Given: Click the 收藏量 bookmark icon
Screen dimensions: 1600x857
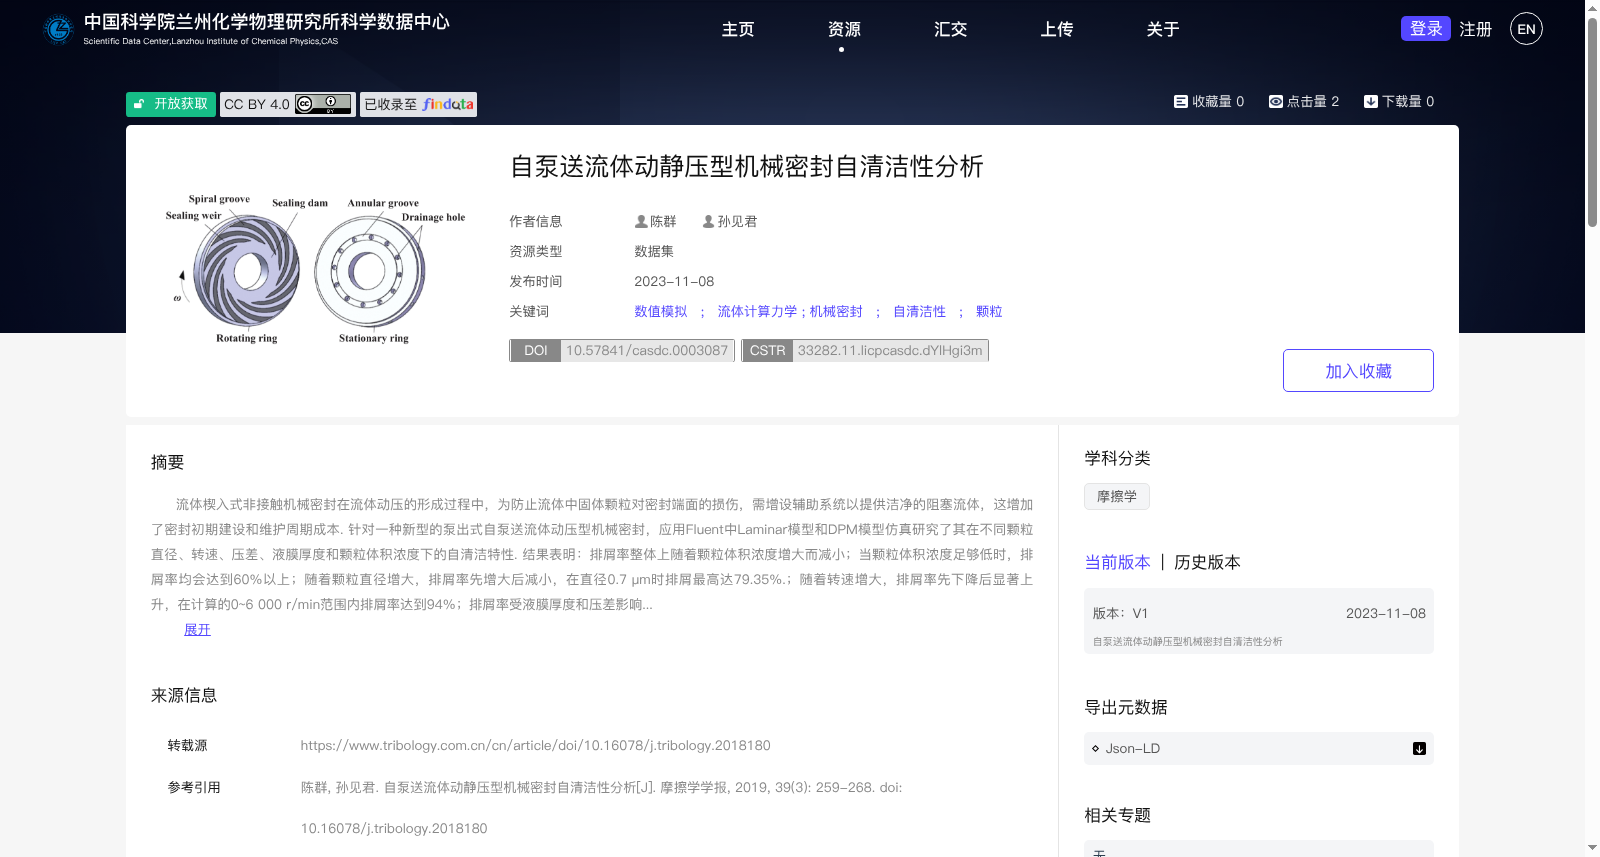Looking at the screenshot, I should [1181, 102].
